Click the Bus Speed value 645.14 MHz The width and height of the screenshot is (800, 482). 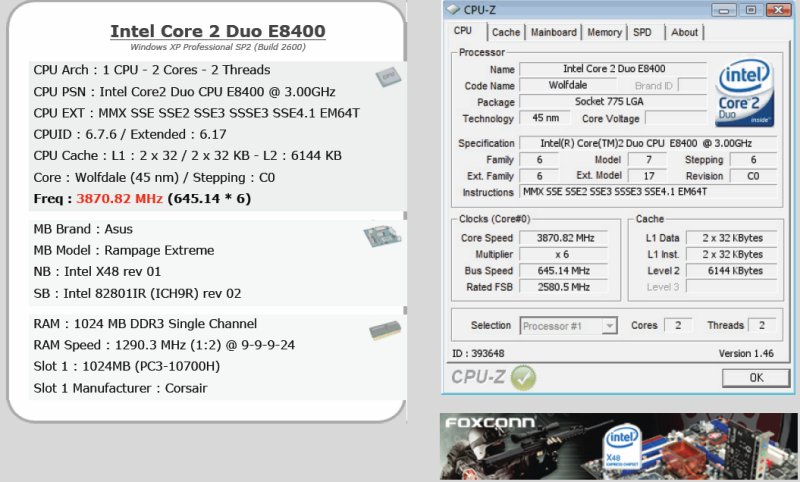tap(564, 270)
